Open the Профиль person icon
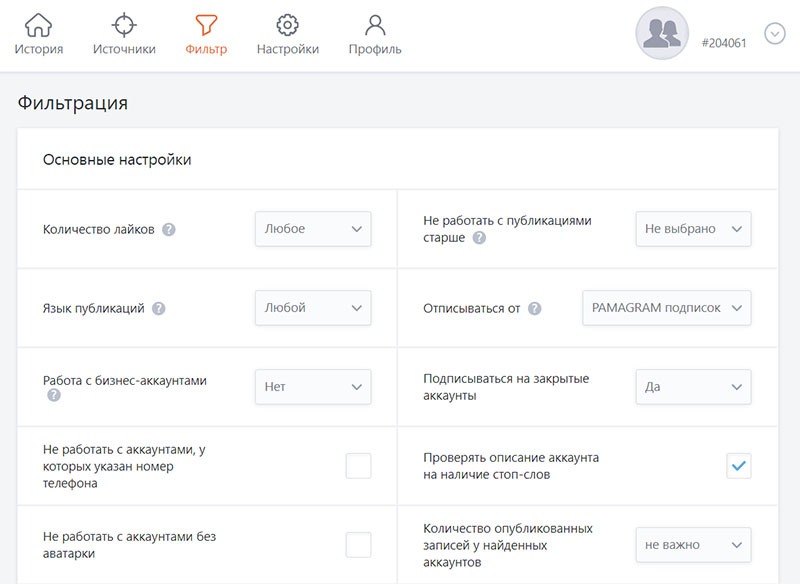 click(x=375, y=25)
